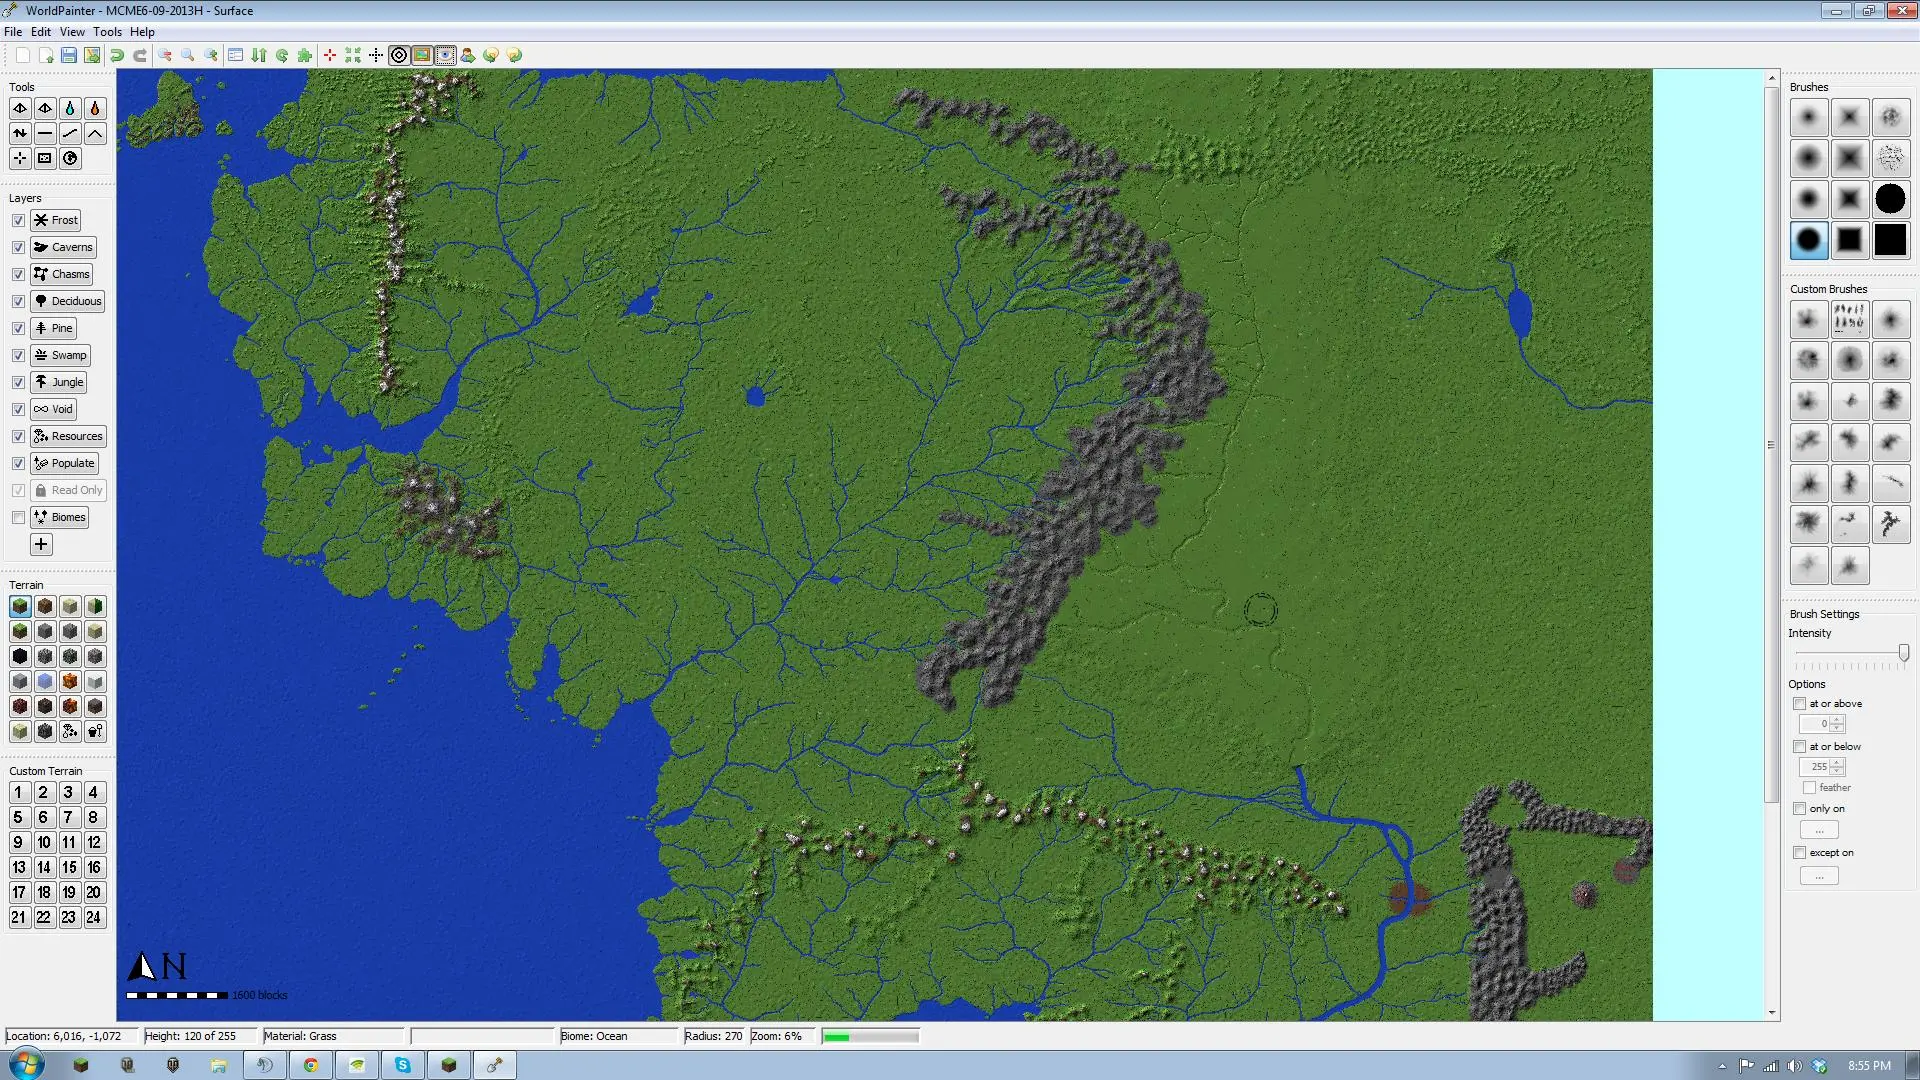Image resolution: width=1920 pixels, height=1080 pixels.
Task: Select the Flood with lava tool
Action: [x=95, y=108]
